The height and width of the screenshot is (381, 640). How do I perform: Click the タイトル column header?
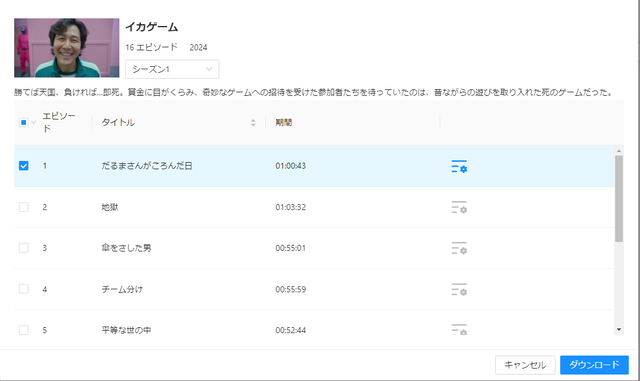click(118, 123)
